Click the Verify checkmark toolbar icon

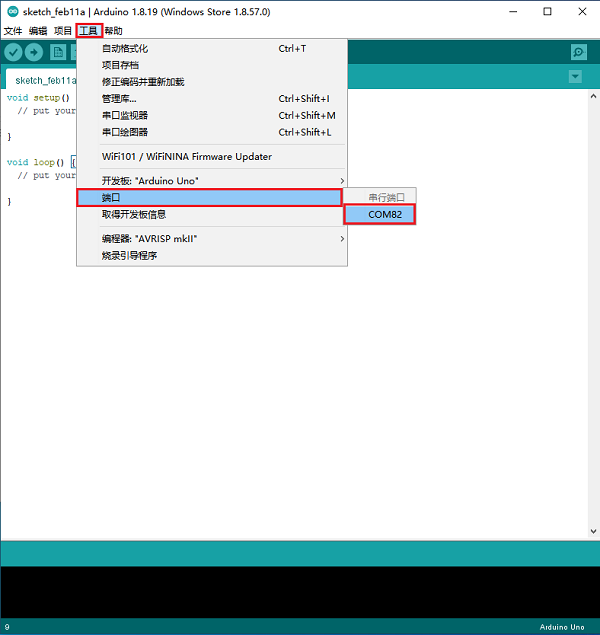13,52
